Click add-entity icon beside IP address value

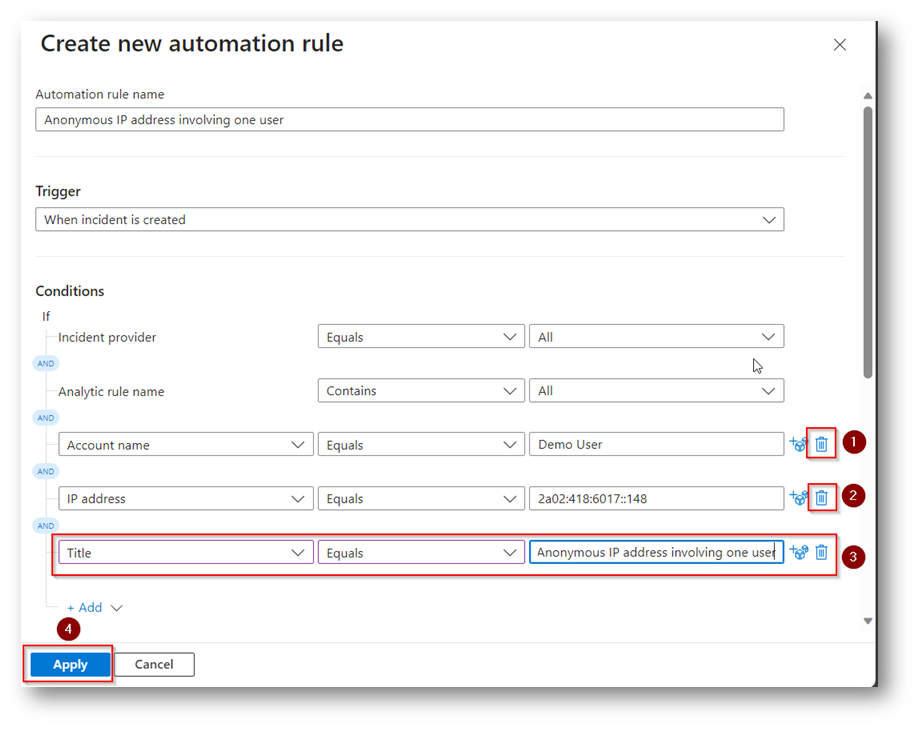(798, 498)
